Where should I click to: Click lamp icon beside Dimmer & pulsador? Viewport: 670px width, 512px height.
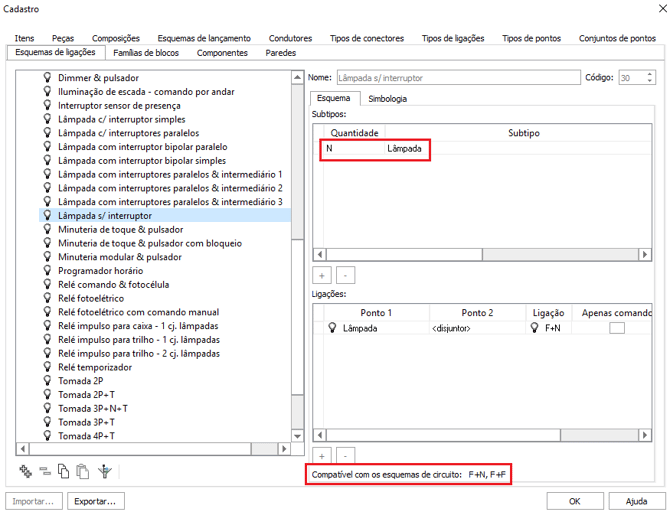click(46, 77)
